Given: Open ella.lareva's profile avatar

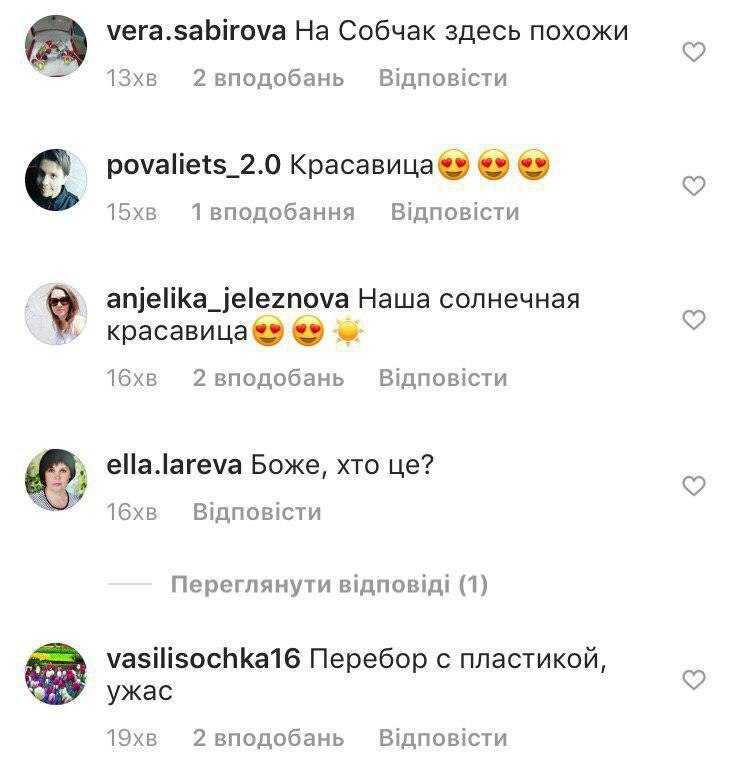Looking at the screenshot, I should click(56, 480).
